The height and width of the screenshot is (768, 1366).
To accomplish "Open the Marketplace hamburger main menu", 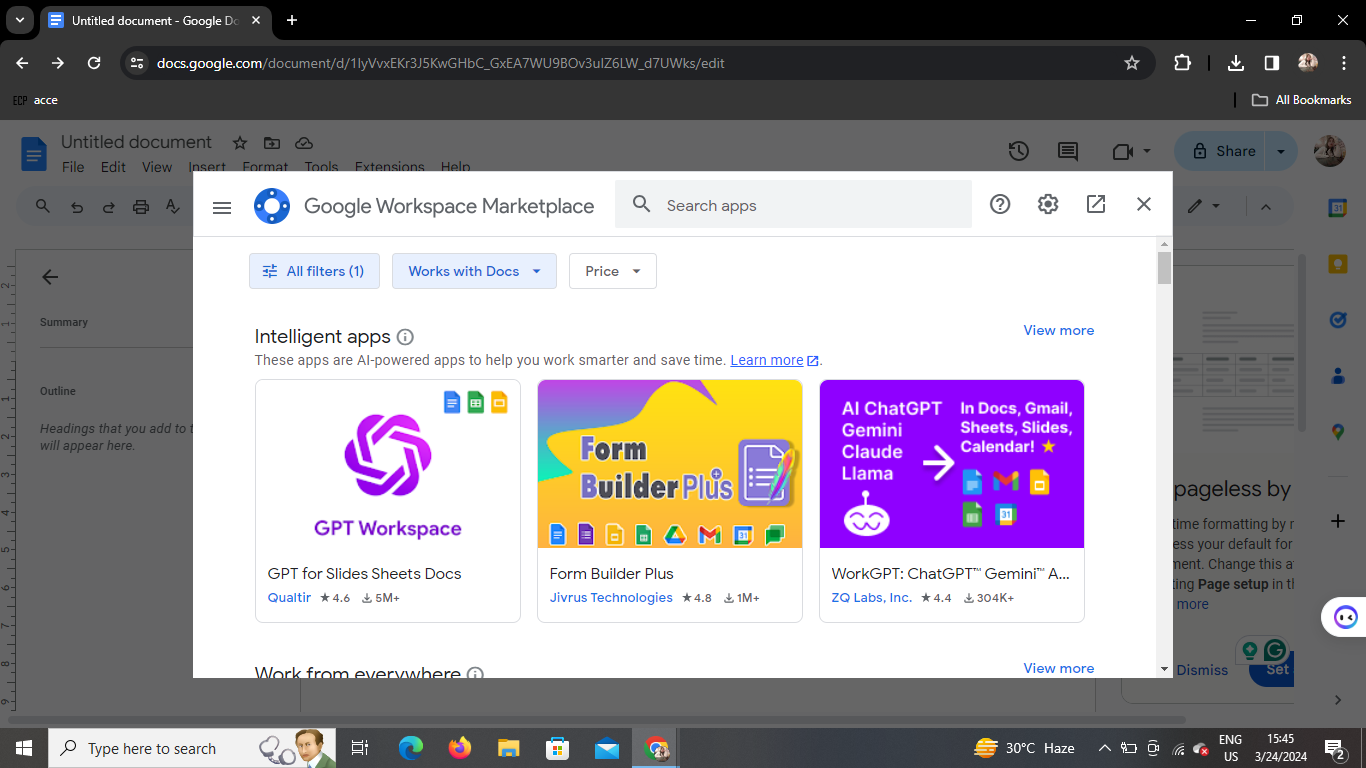I will [222, 207].
